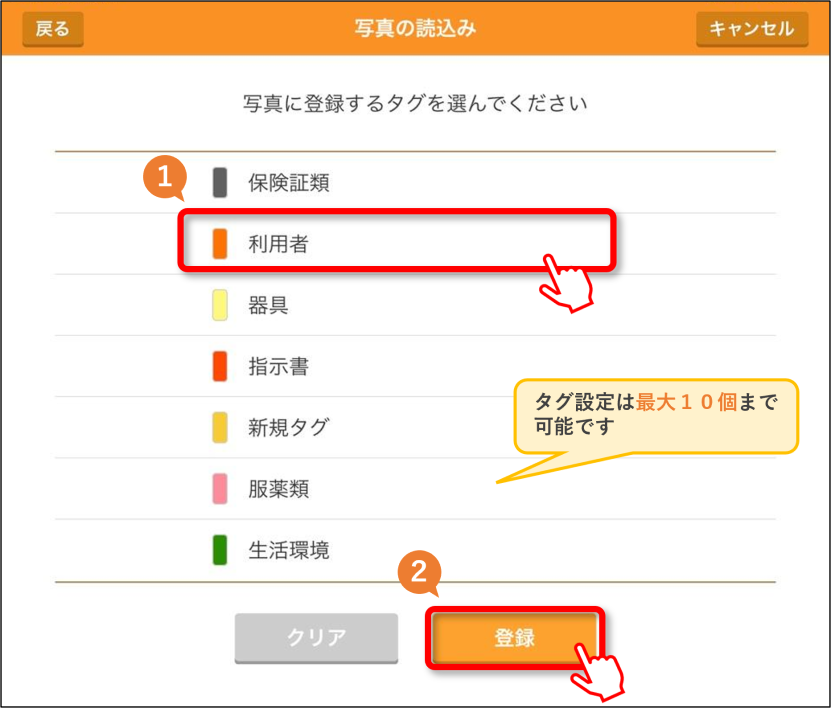Click the orange 登録 button
Screen dimensions: 831x708
click(514, 638)
